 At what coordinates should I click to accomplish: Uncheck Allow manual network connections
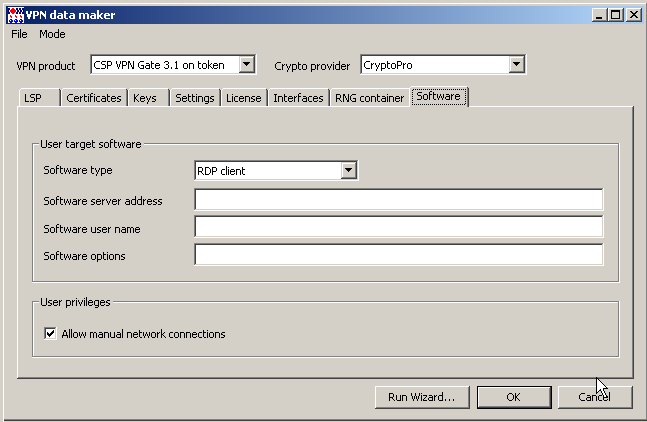pyautogui.click(x=50, y=334)
